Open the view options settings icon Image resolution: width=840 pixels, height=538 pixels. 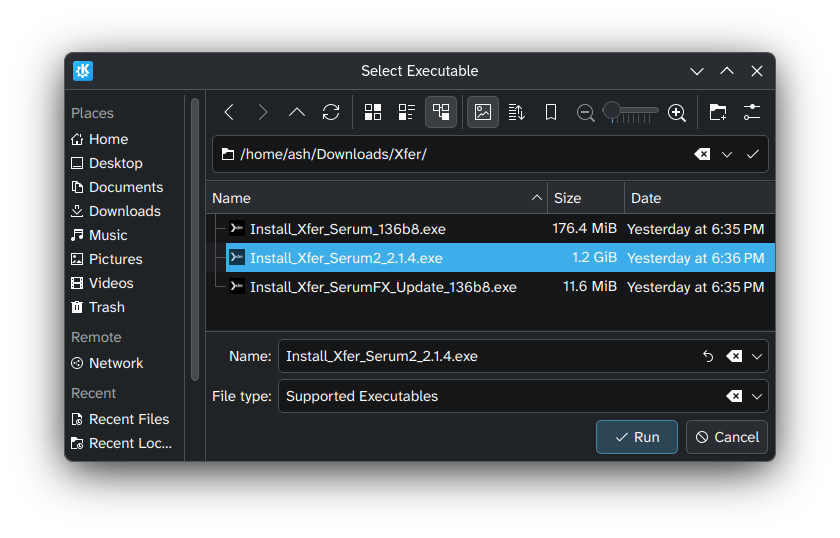[x=752, y=112]
